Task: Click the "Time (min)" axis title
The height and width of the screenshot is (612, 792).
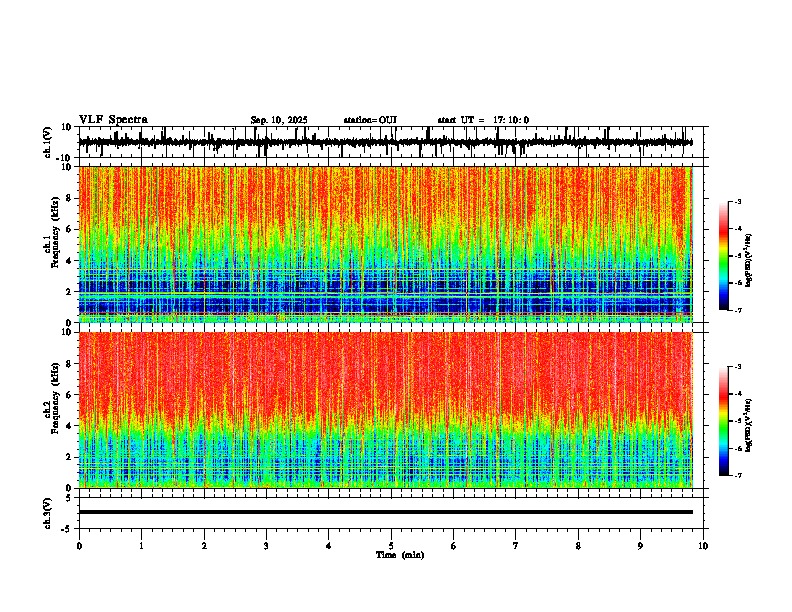Action: coord(400,555)
